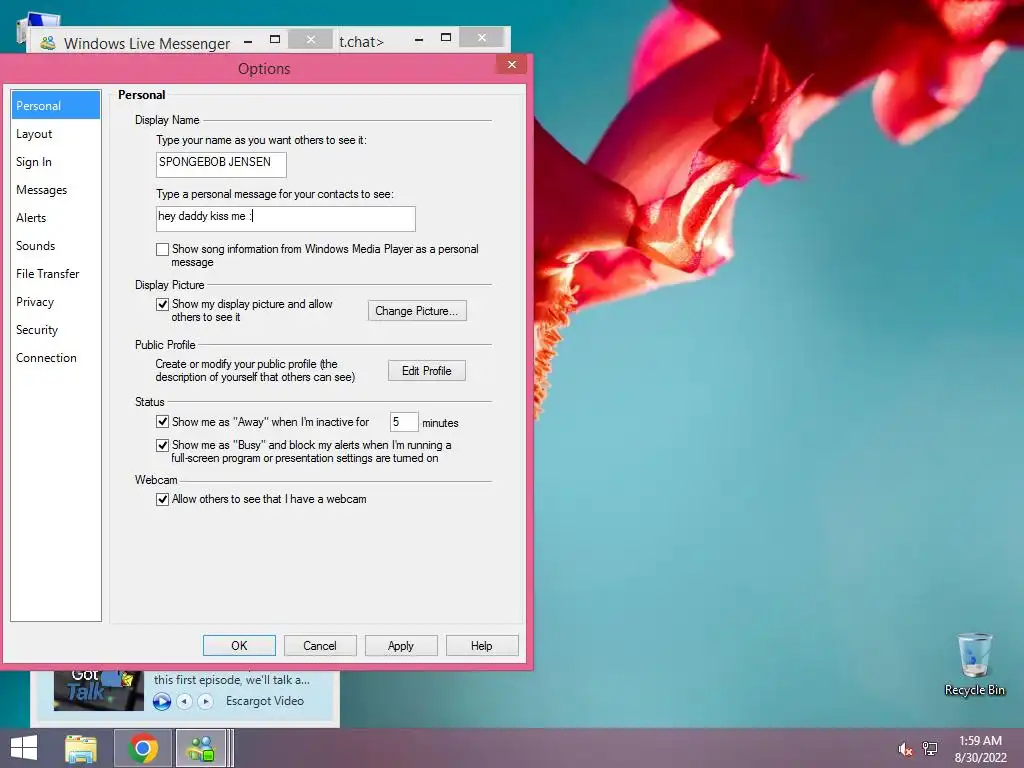Image resolution: width=1024 pixels, height=768 pixels.
Task: Play the Escargot Video episode
Action: (162, 701)
